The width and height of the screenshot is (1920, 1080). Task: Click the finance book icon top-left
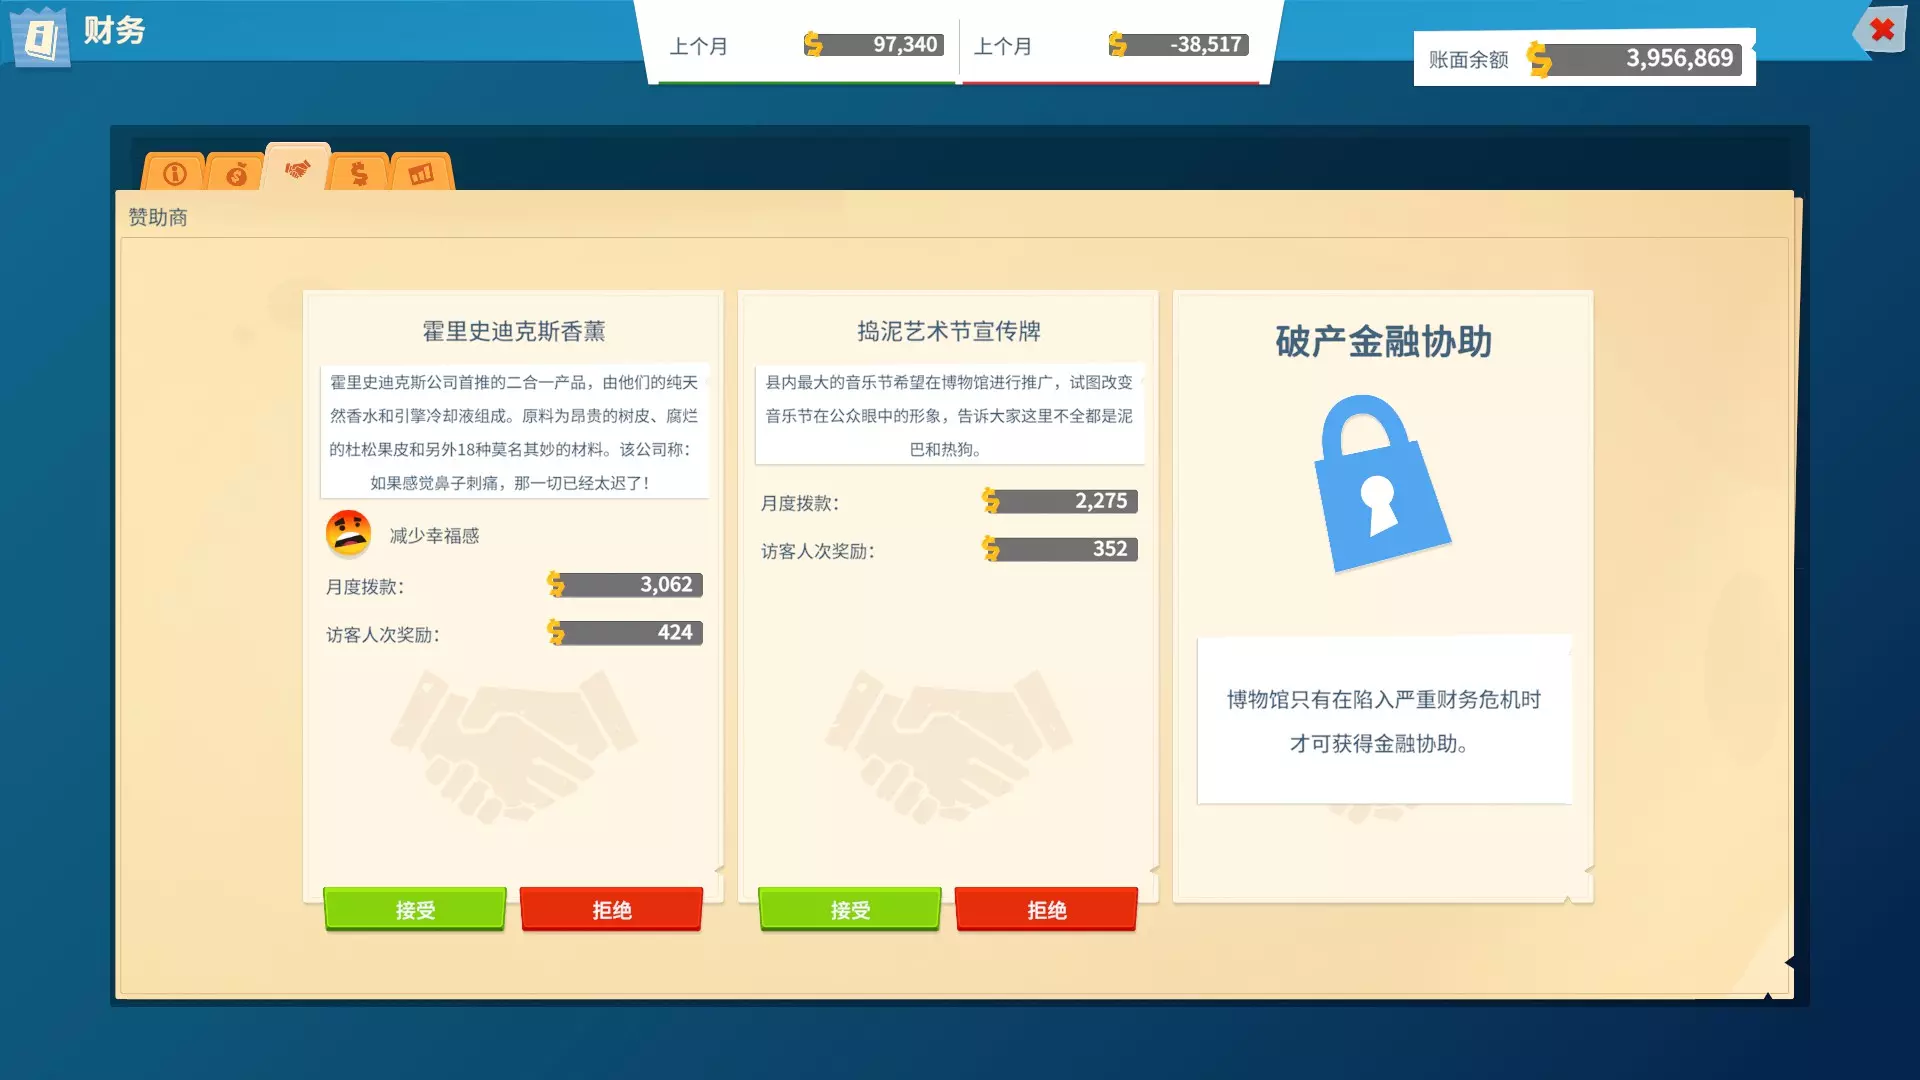coord(40,38)
